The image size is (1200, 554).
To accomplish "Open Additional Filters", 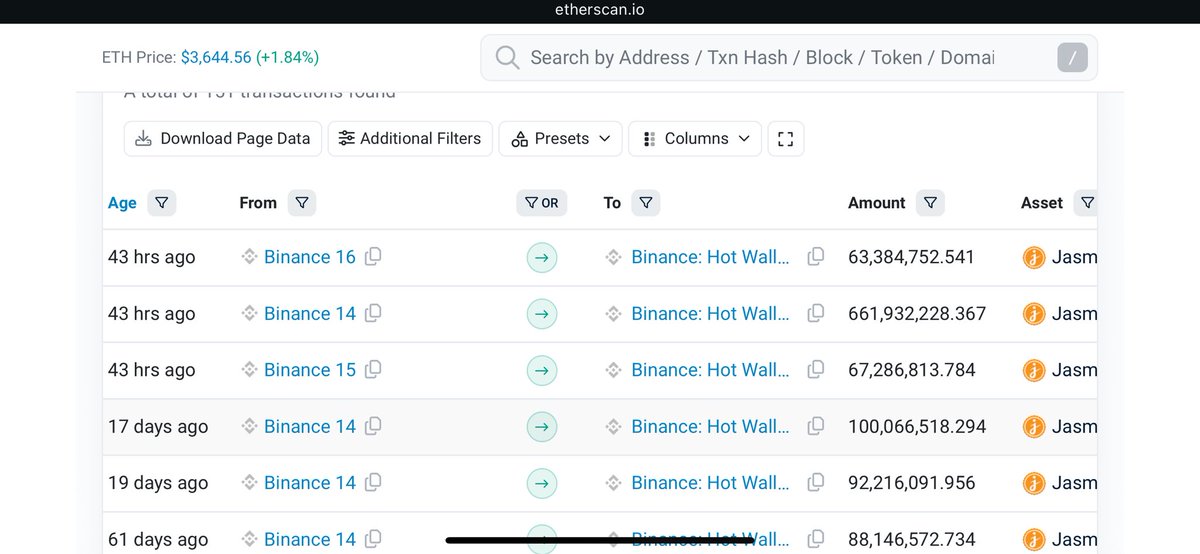I will (409, 138).
